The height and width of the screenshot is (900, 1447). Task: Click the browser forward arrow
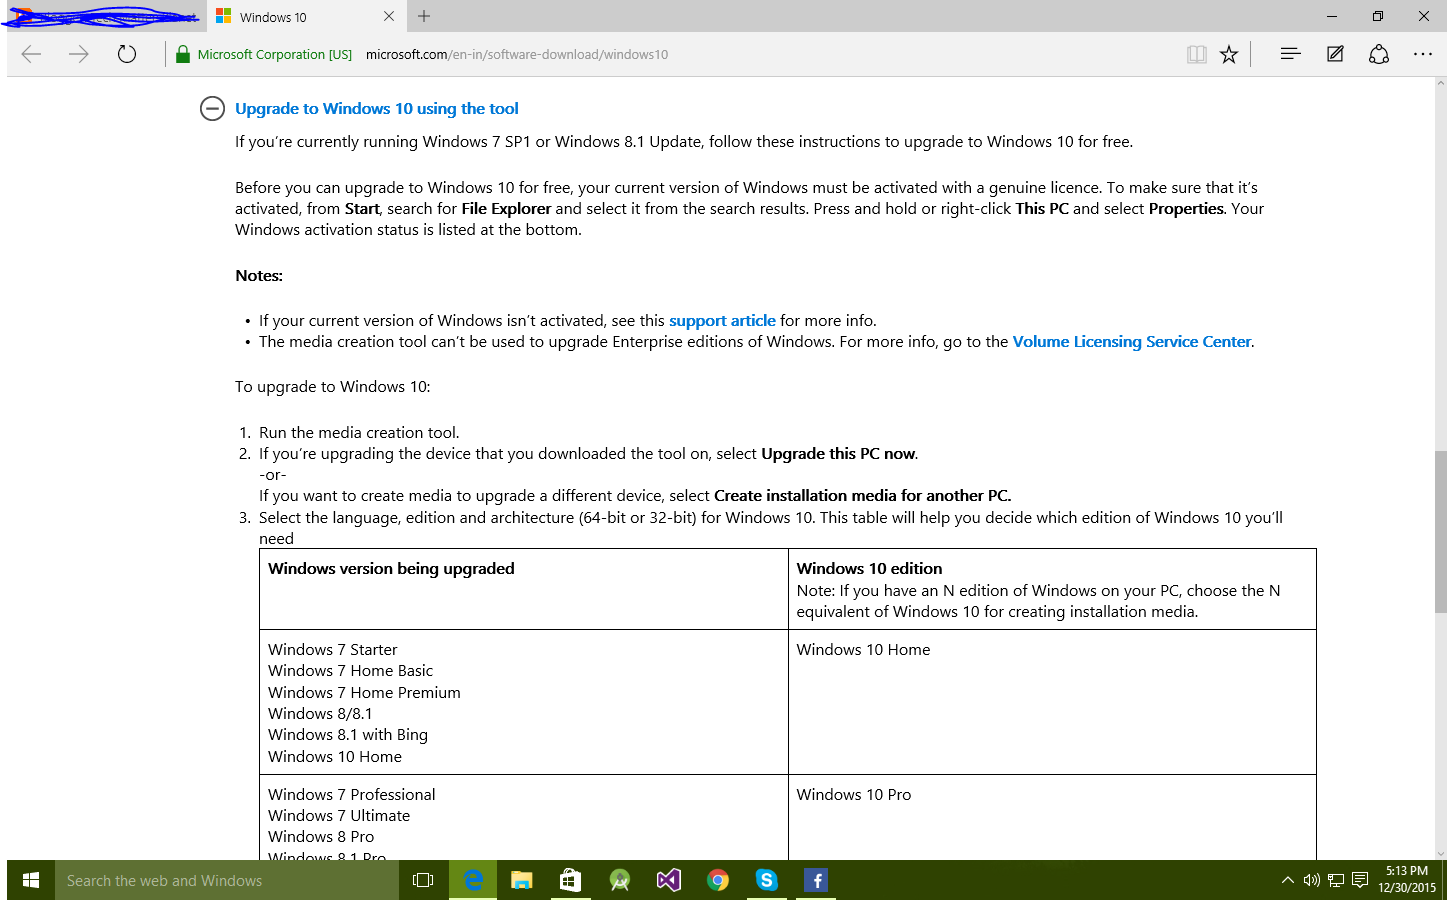(79, 55)
